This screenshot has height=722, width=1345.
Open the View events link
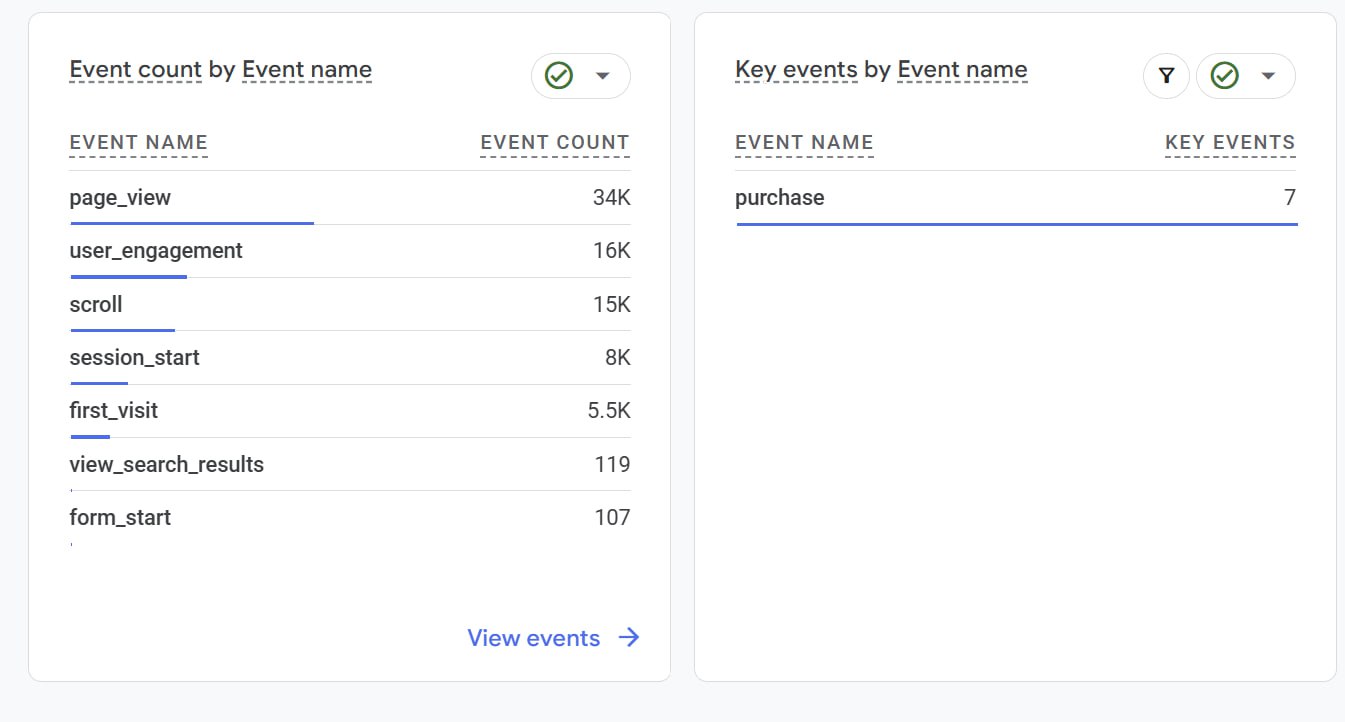534,638
